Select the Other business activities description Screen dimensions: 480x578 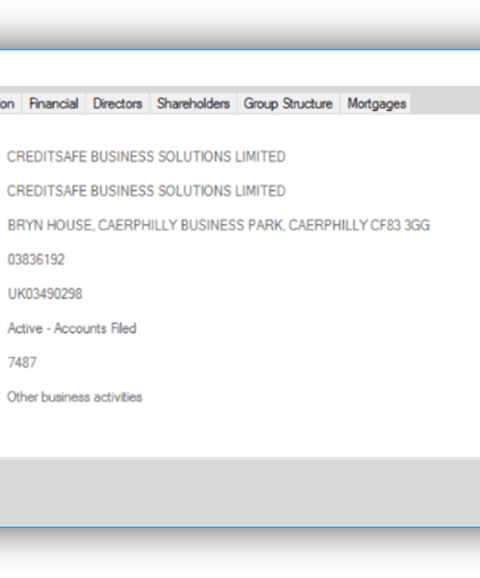coord(74,397)
